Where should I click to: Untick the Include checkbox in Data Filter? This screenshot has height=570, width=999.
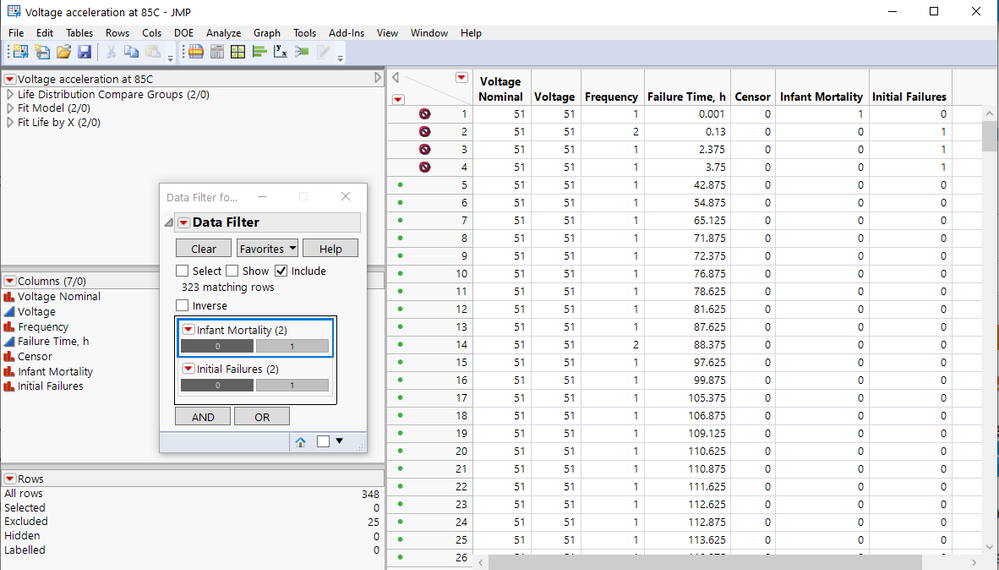coord(281,271)
